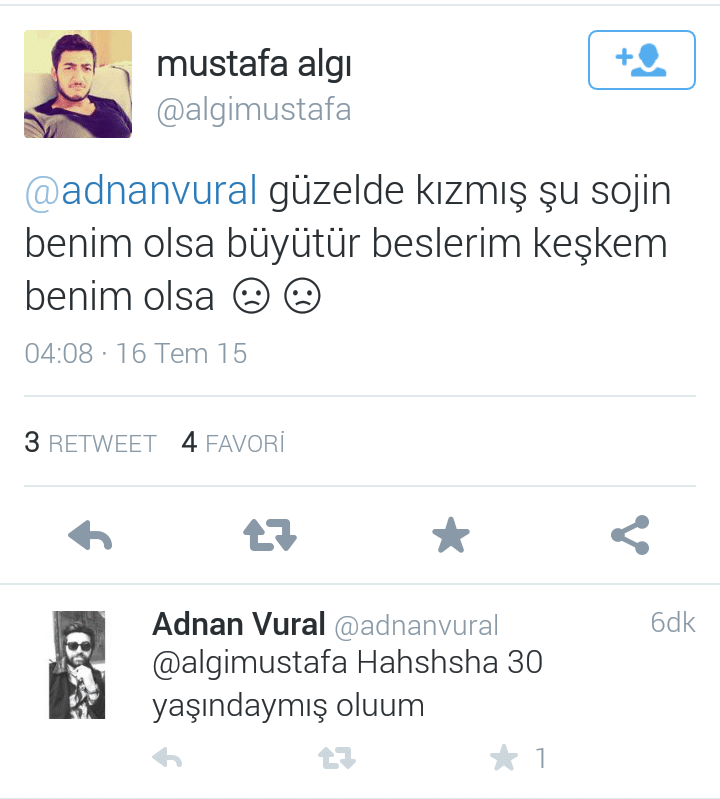
Task: Reply to Adnan Vural's tweet
Action: click(x=167, y=758)
